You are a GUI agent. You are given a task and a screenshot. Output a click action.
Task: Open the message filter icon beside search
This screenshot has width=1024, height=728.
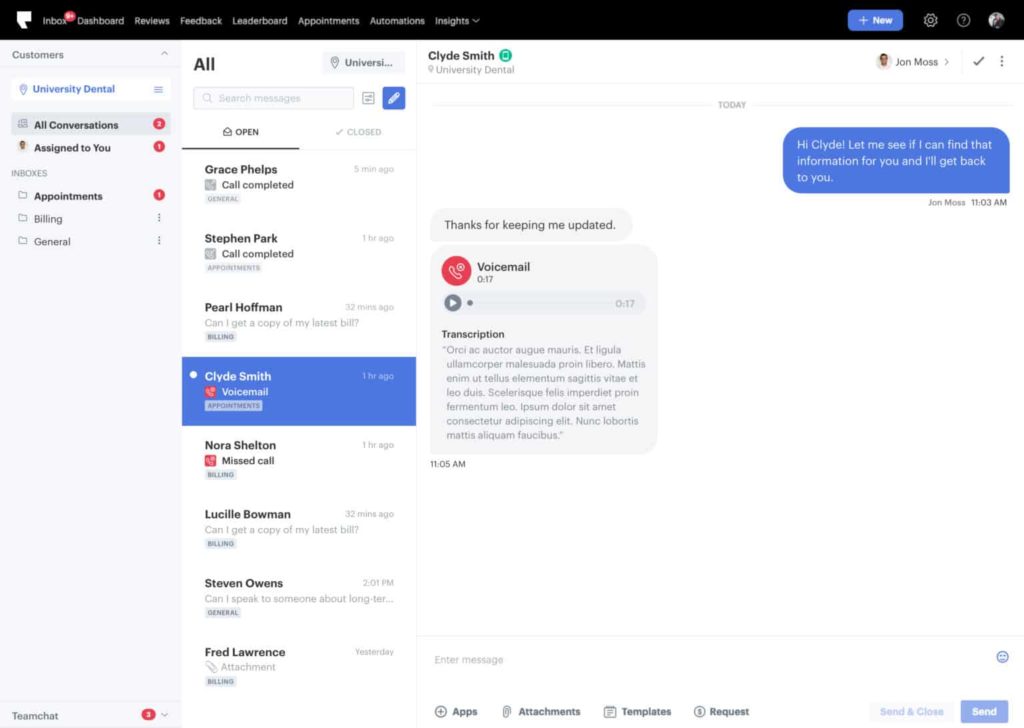coord(368,98)
